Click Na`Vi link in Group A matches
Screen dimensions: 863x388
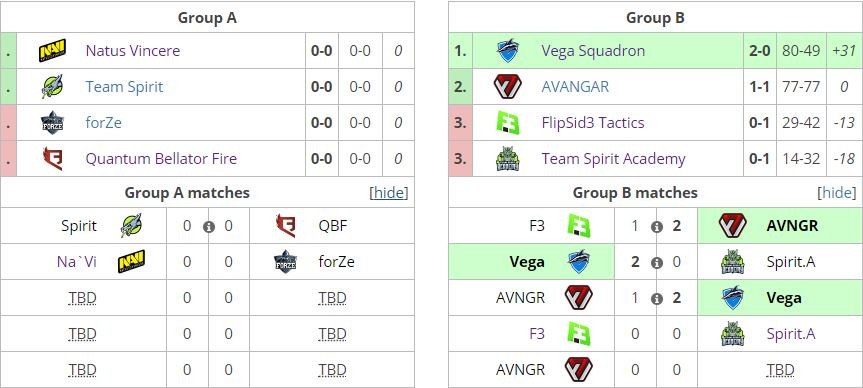point(77,261)
